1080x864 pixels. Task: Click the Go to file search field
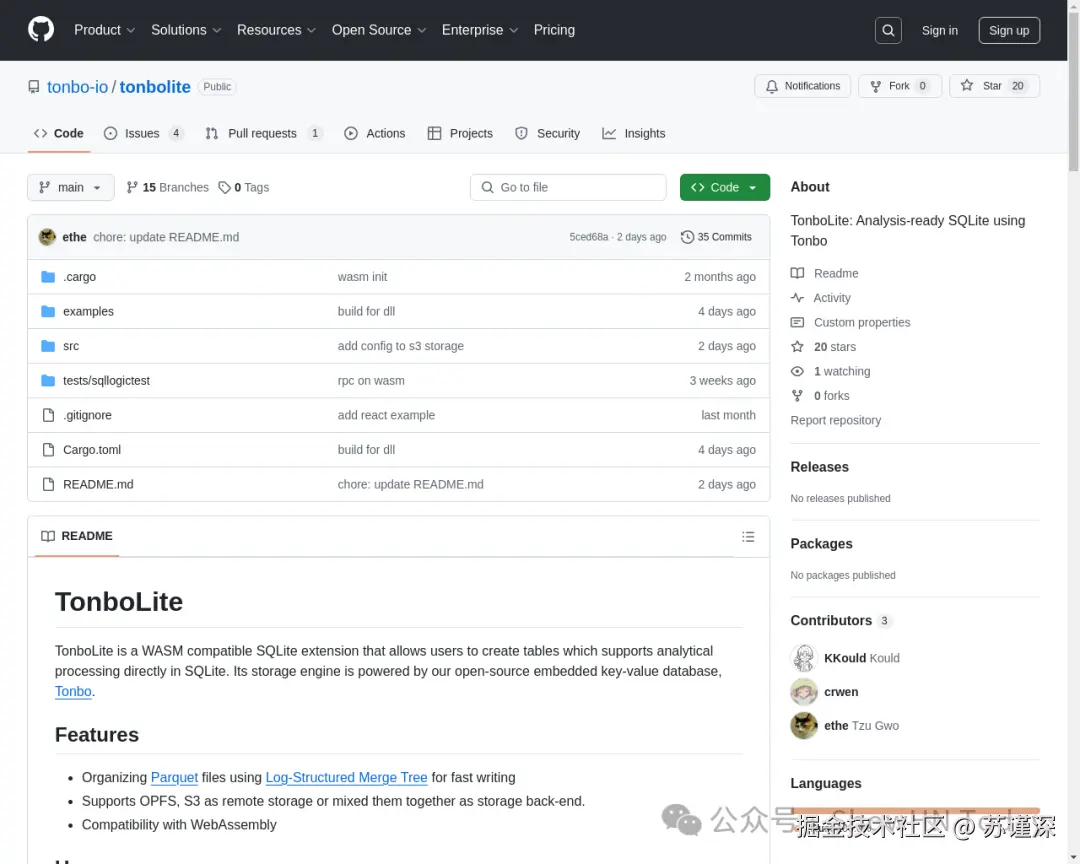(x=568, y=187)
